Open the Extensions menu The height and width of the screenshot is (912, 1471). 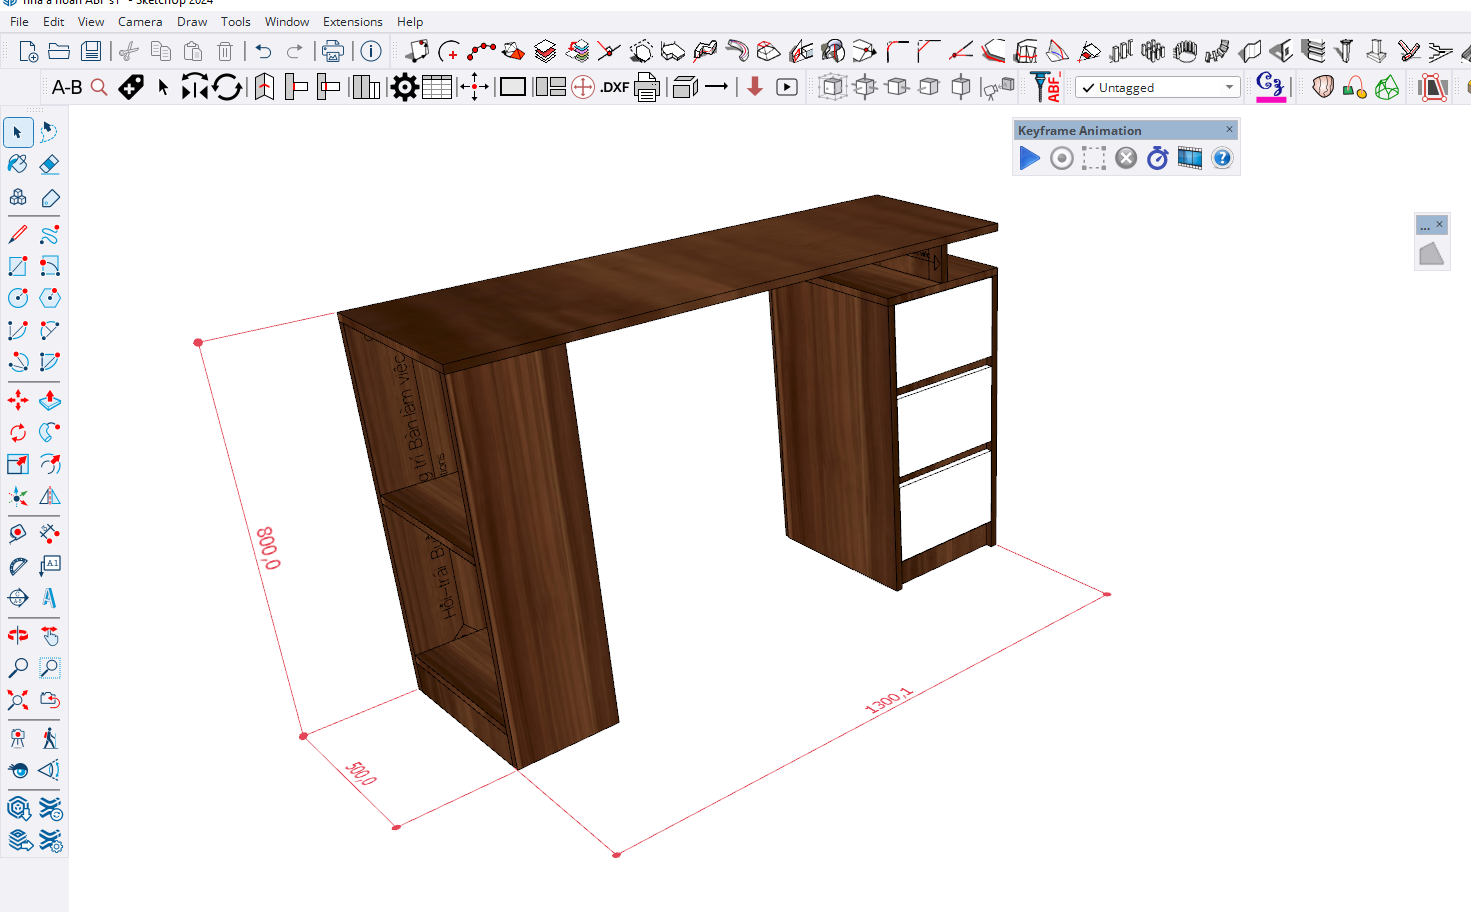click(352, 21)
